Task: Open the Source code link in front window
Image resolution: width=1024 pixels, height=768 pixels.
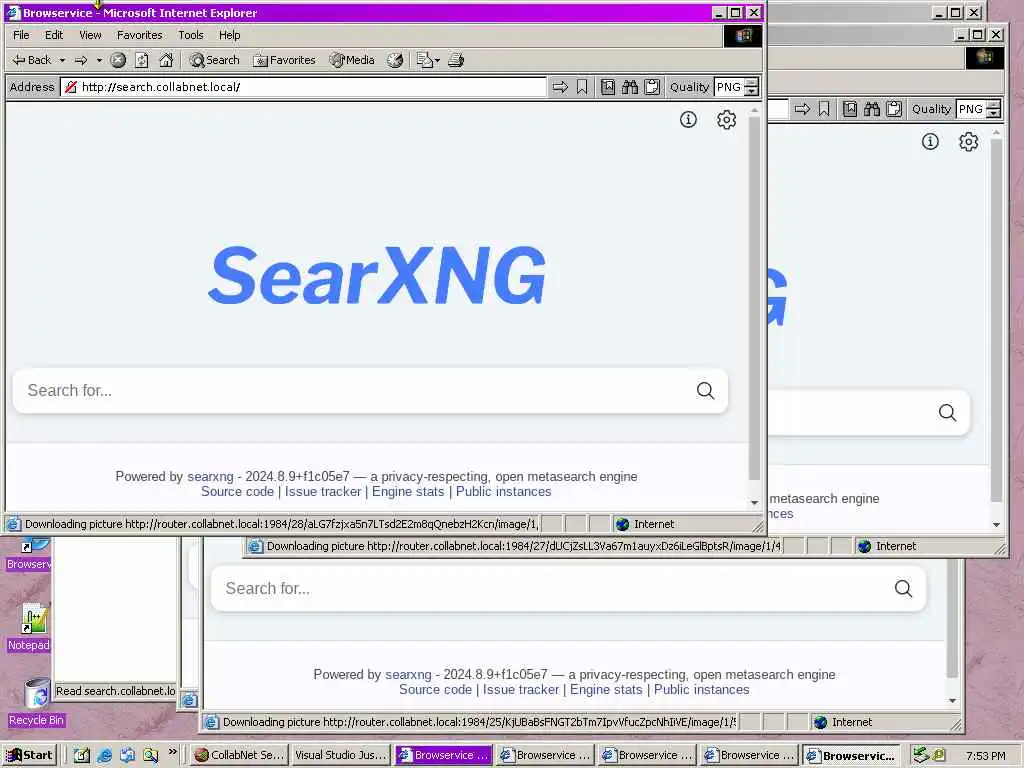Action: (237, 492)
